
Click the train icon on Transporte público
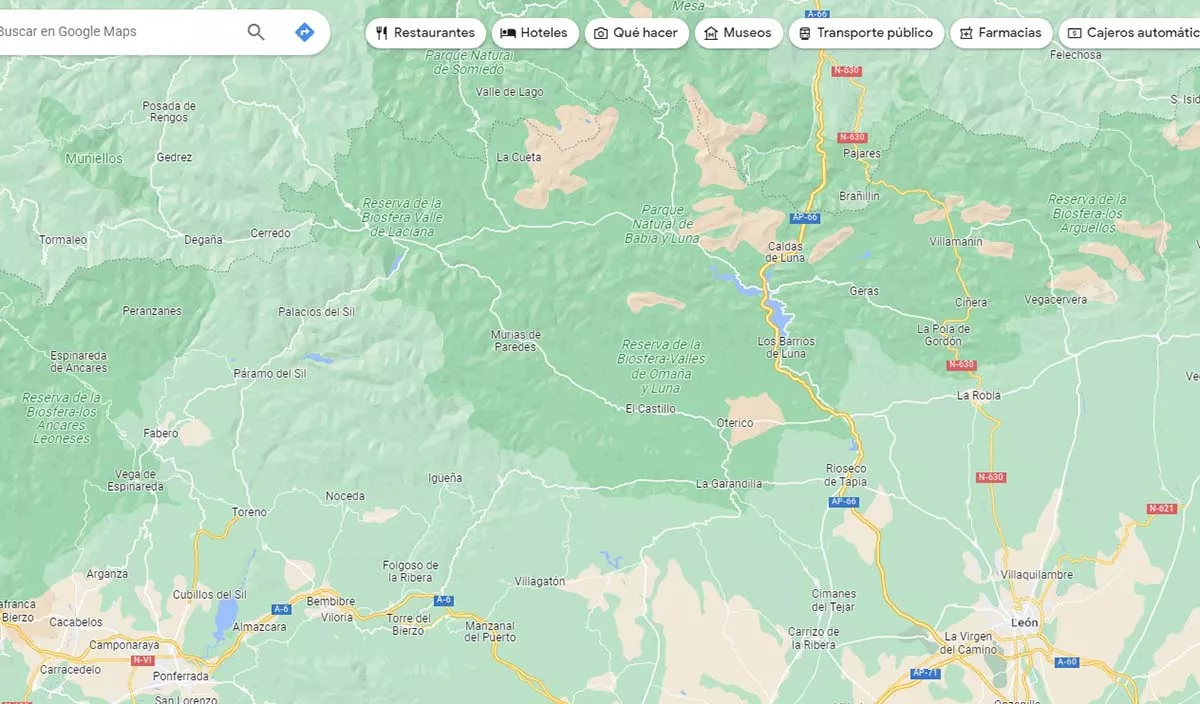(805, 33)
